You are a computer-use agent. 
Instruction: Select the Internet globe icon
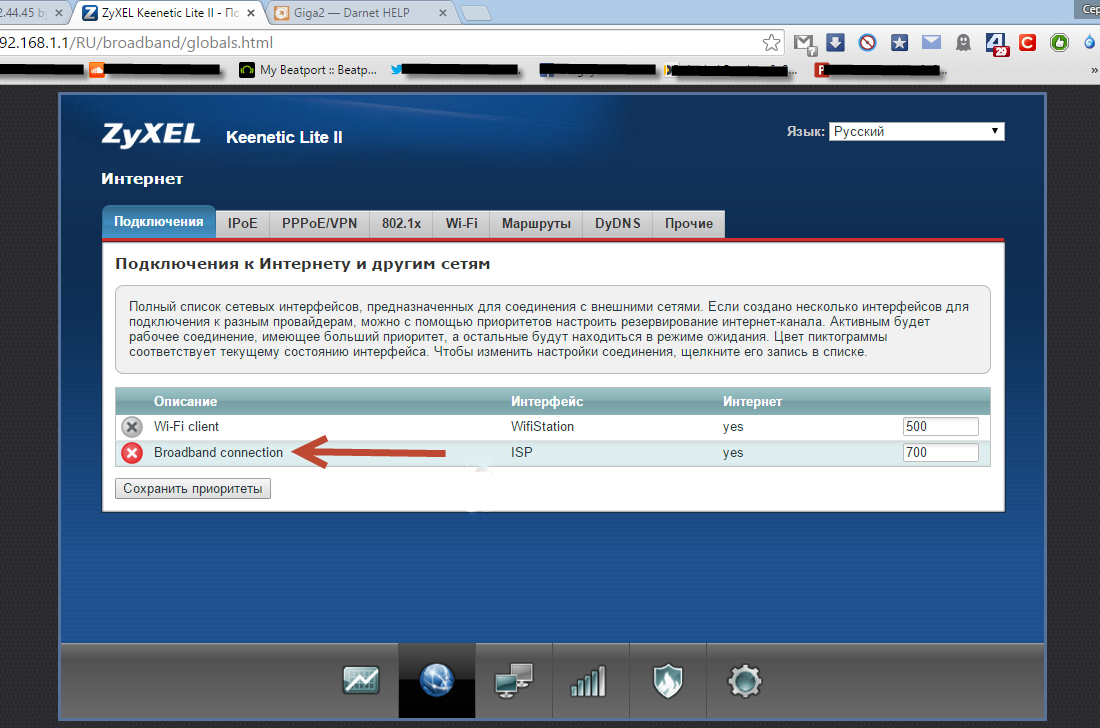pos(436,680)
